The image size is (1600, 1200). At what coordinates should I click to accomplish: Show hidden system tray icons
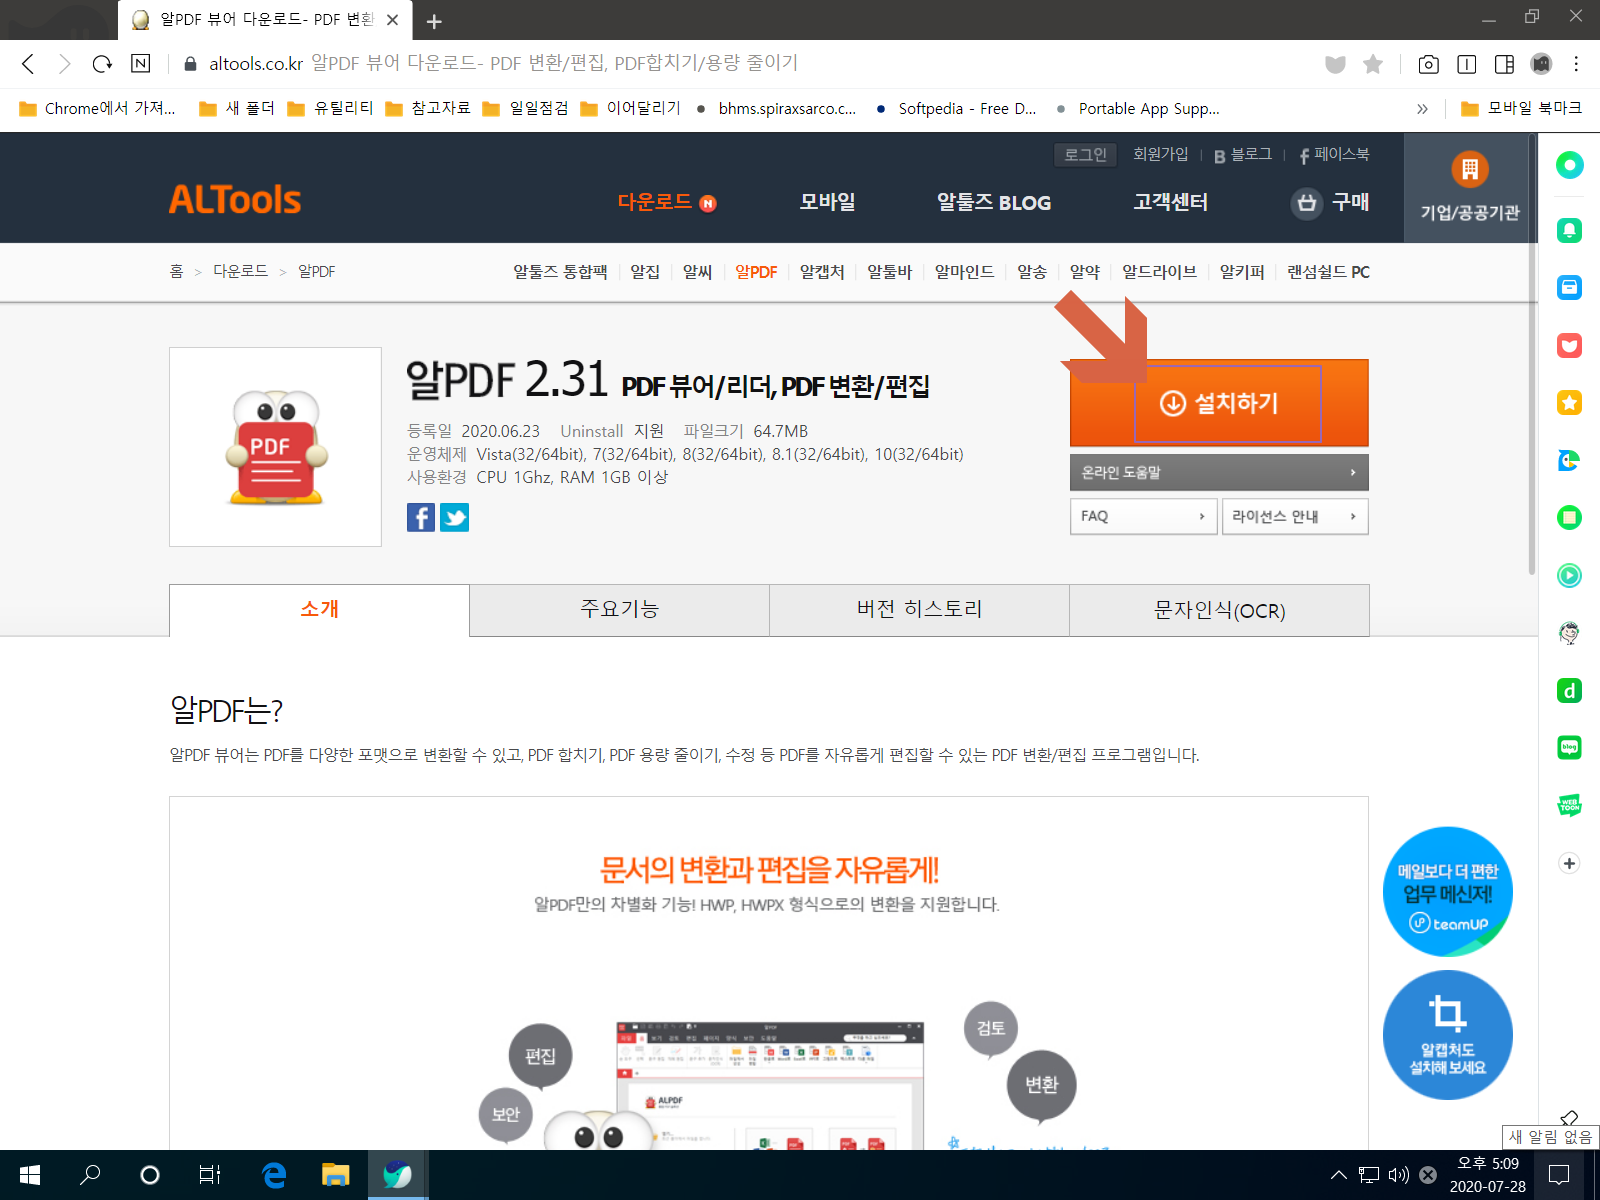click(x=1338, y=1175)
